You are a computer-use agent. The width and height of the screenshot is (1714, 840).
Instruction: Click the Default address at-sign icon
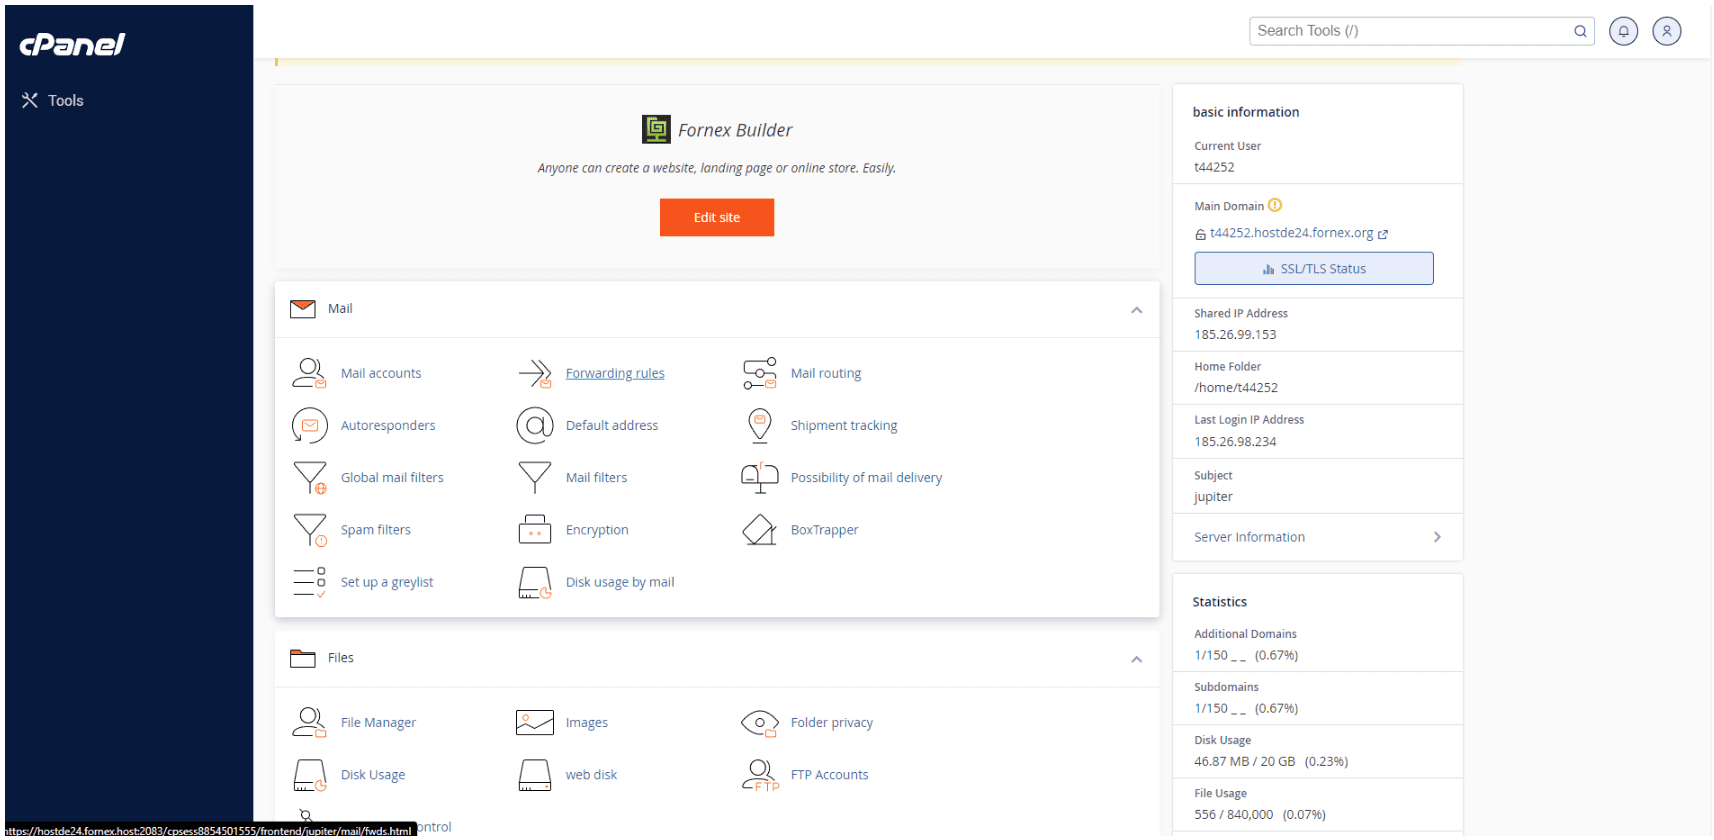click(535, 426)
